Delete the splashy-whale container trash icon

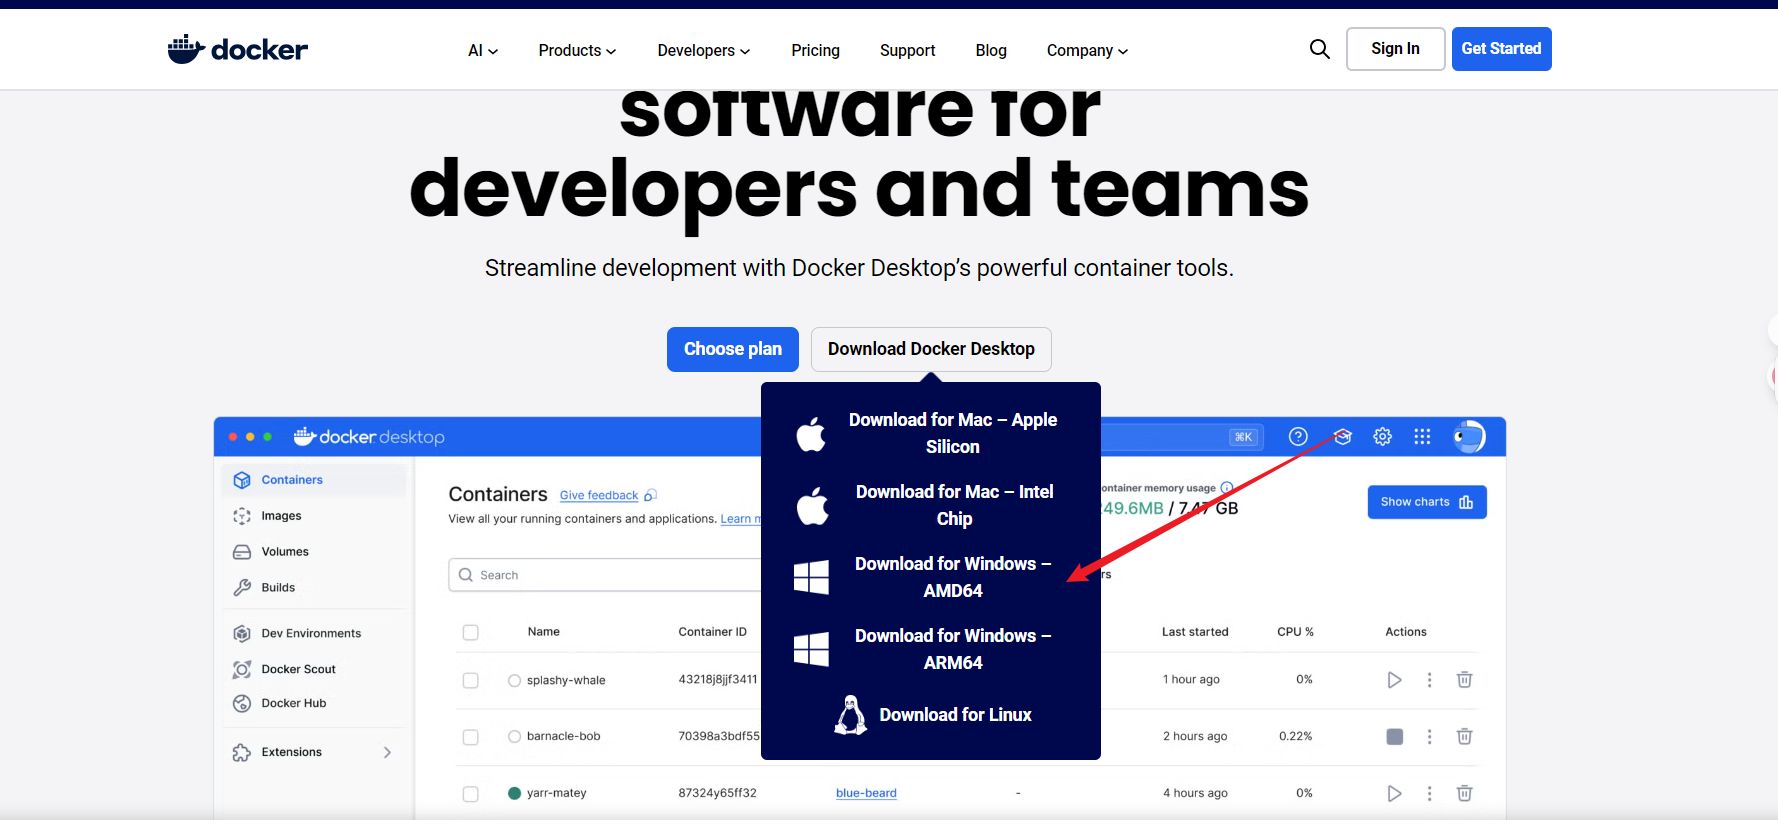(x=1464, y=680)
